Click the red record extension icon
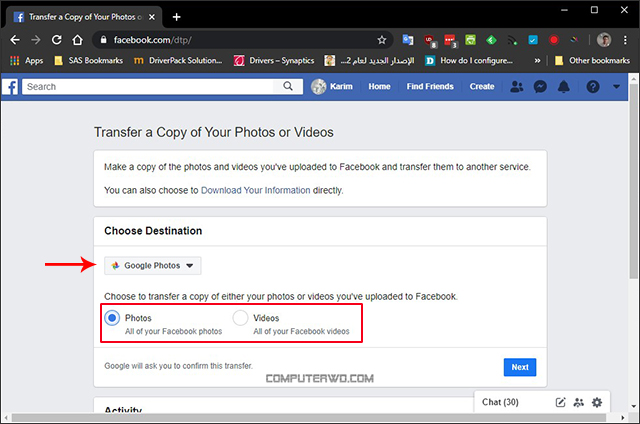 tap(553, 40)
